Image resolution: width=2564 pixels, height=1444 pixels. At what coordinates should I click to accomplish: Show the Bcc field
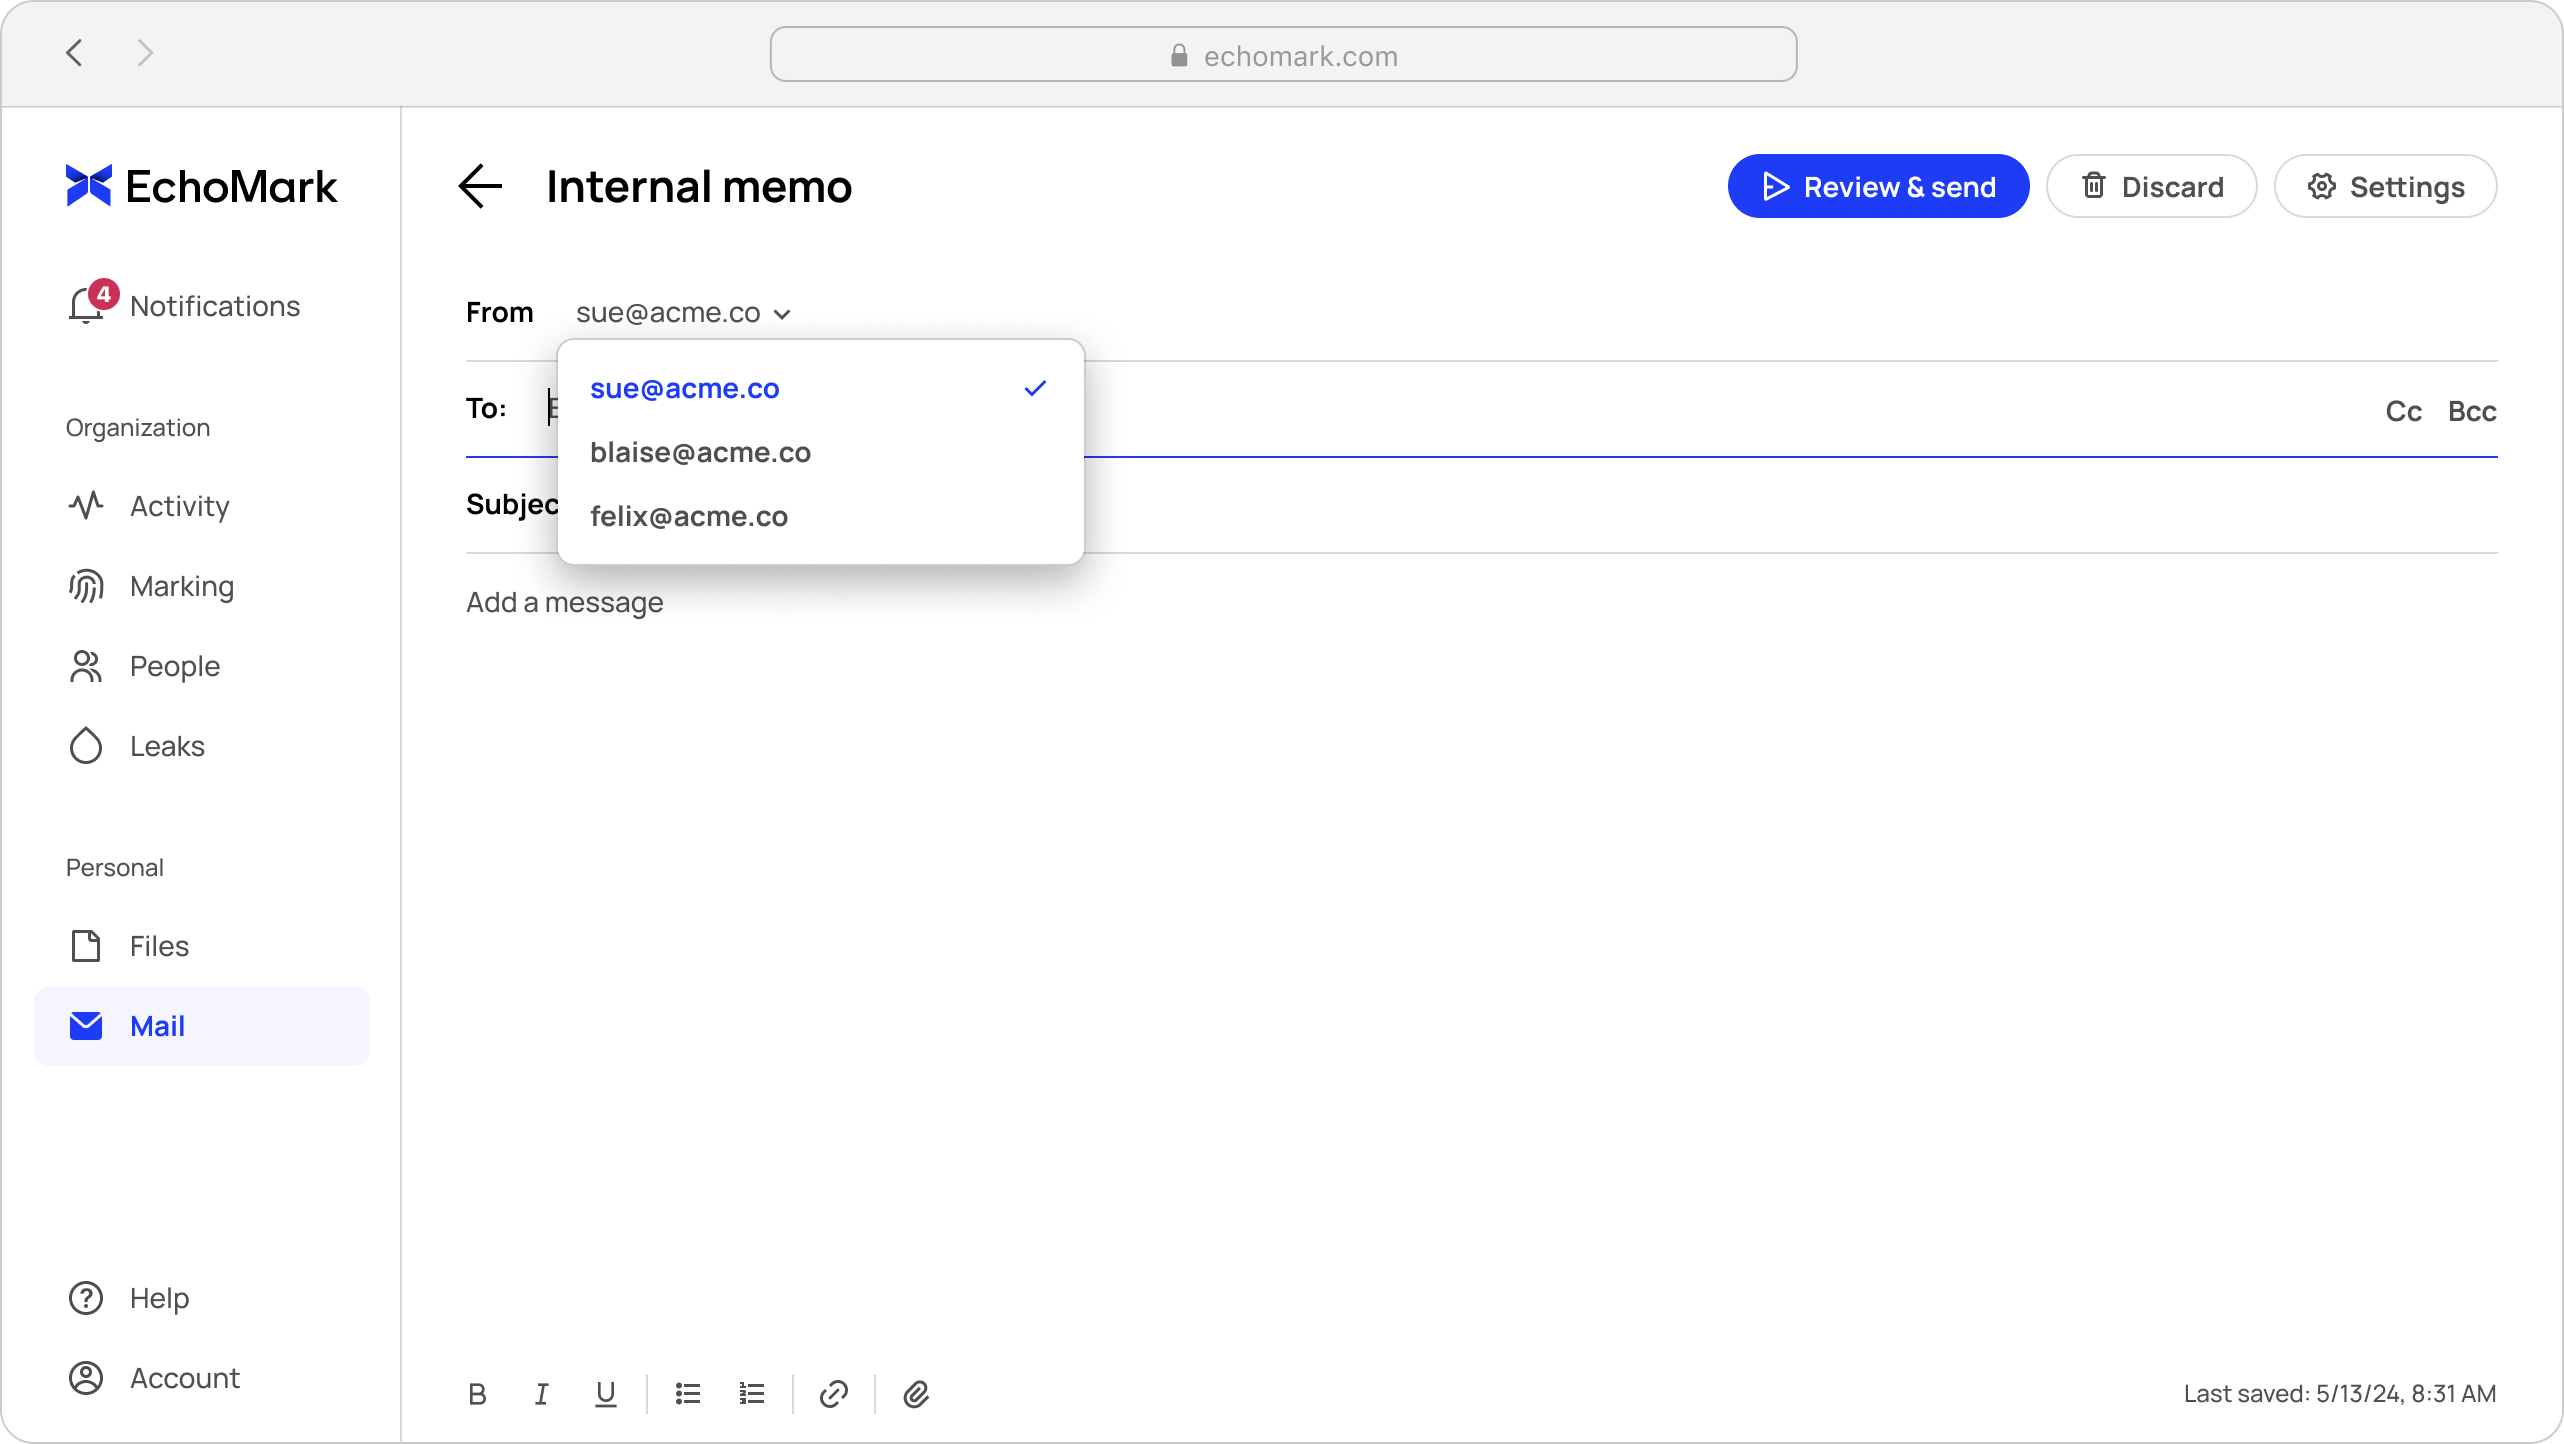[x=2472, y=411]
